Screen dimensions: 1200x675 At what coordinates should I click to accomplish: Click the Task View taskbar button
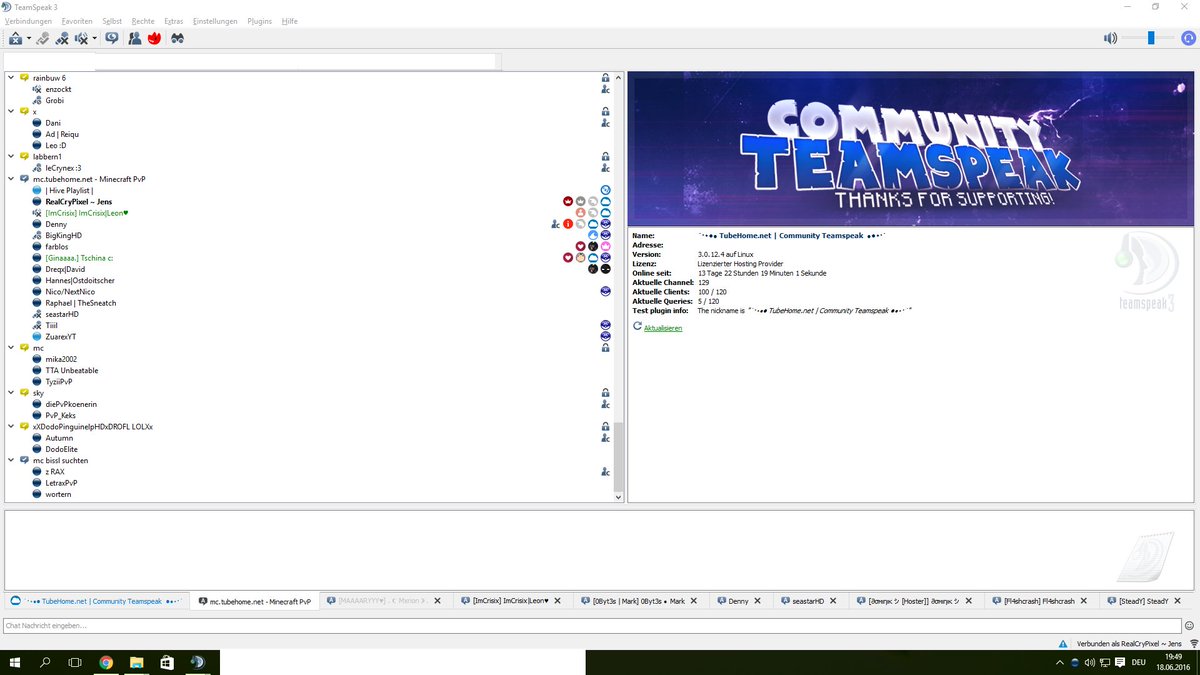pyautogui.click(x=75, y=662)
